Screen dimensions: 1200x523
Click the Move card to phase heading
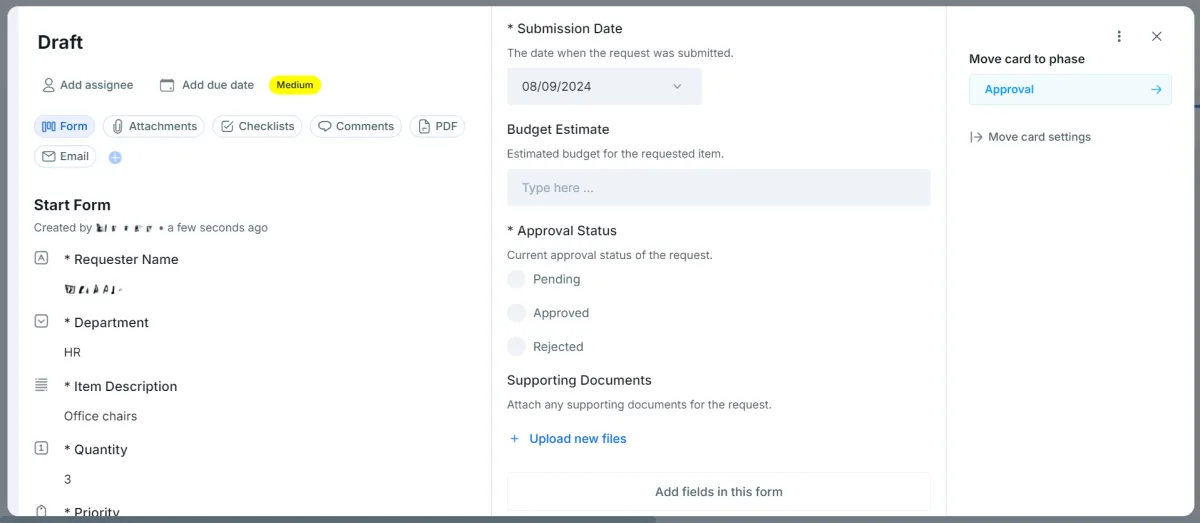tap(1027, 59)
